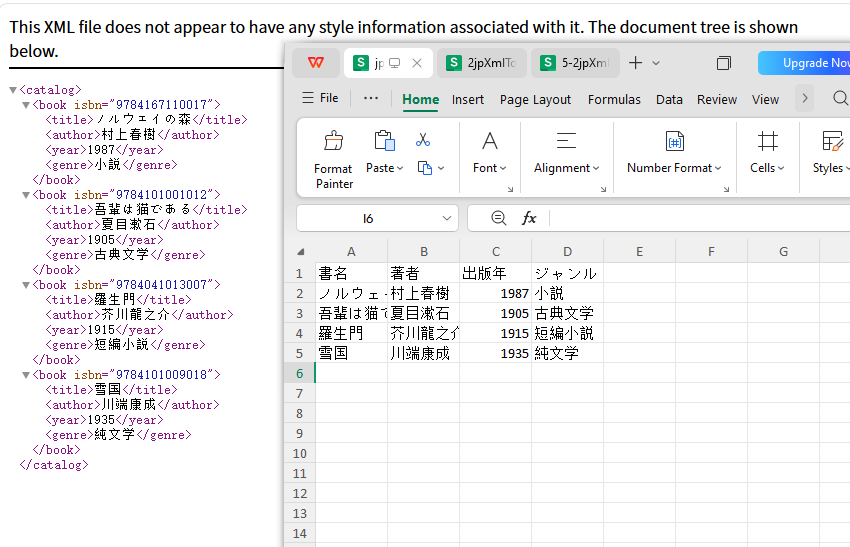
Task: Switch to the 5-2jpXml spreadsheet tab
Action: pos(576,63)
